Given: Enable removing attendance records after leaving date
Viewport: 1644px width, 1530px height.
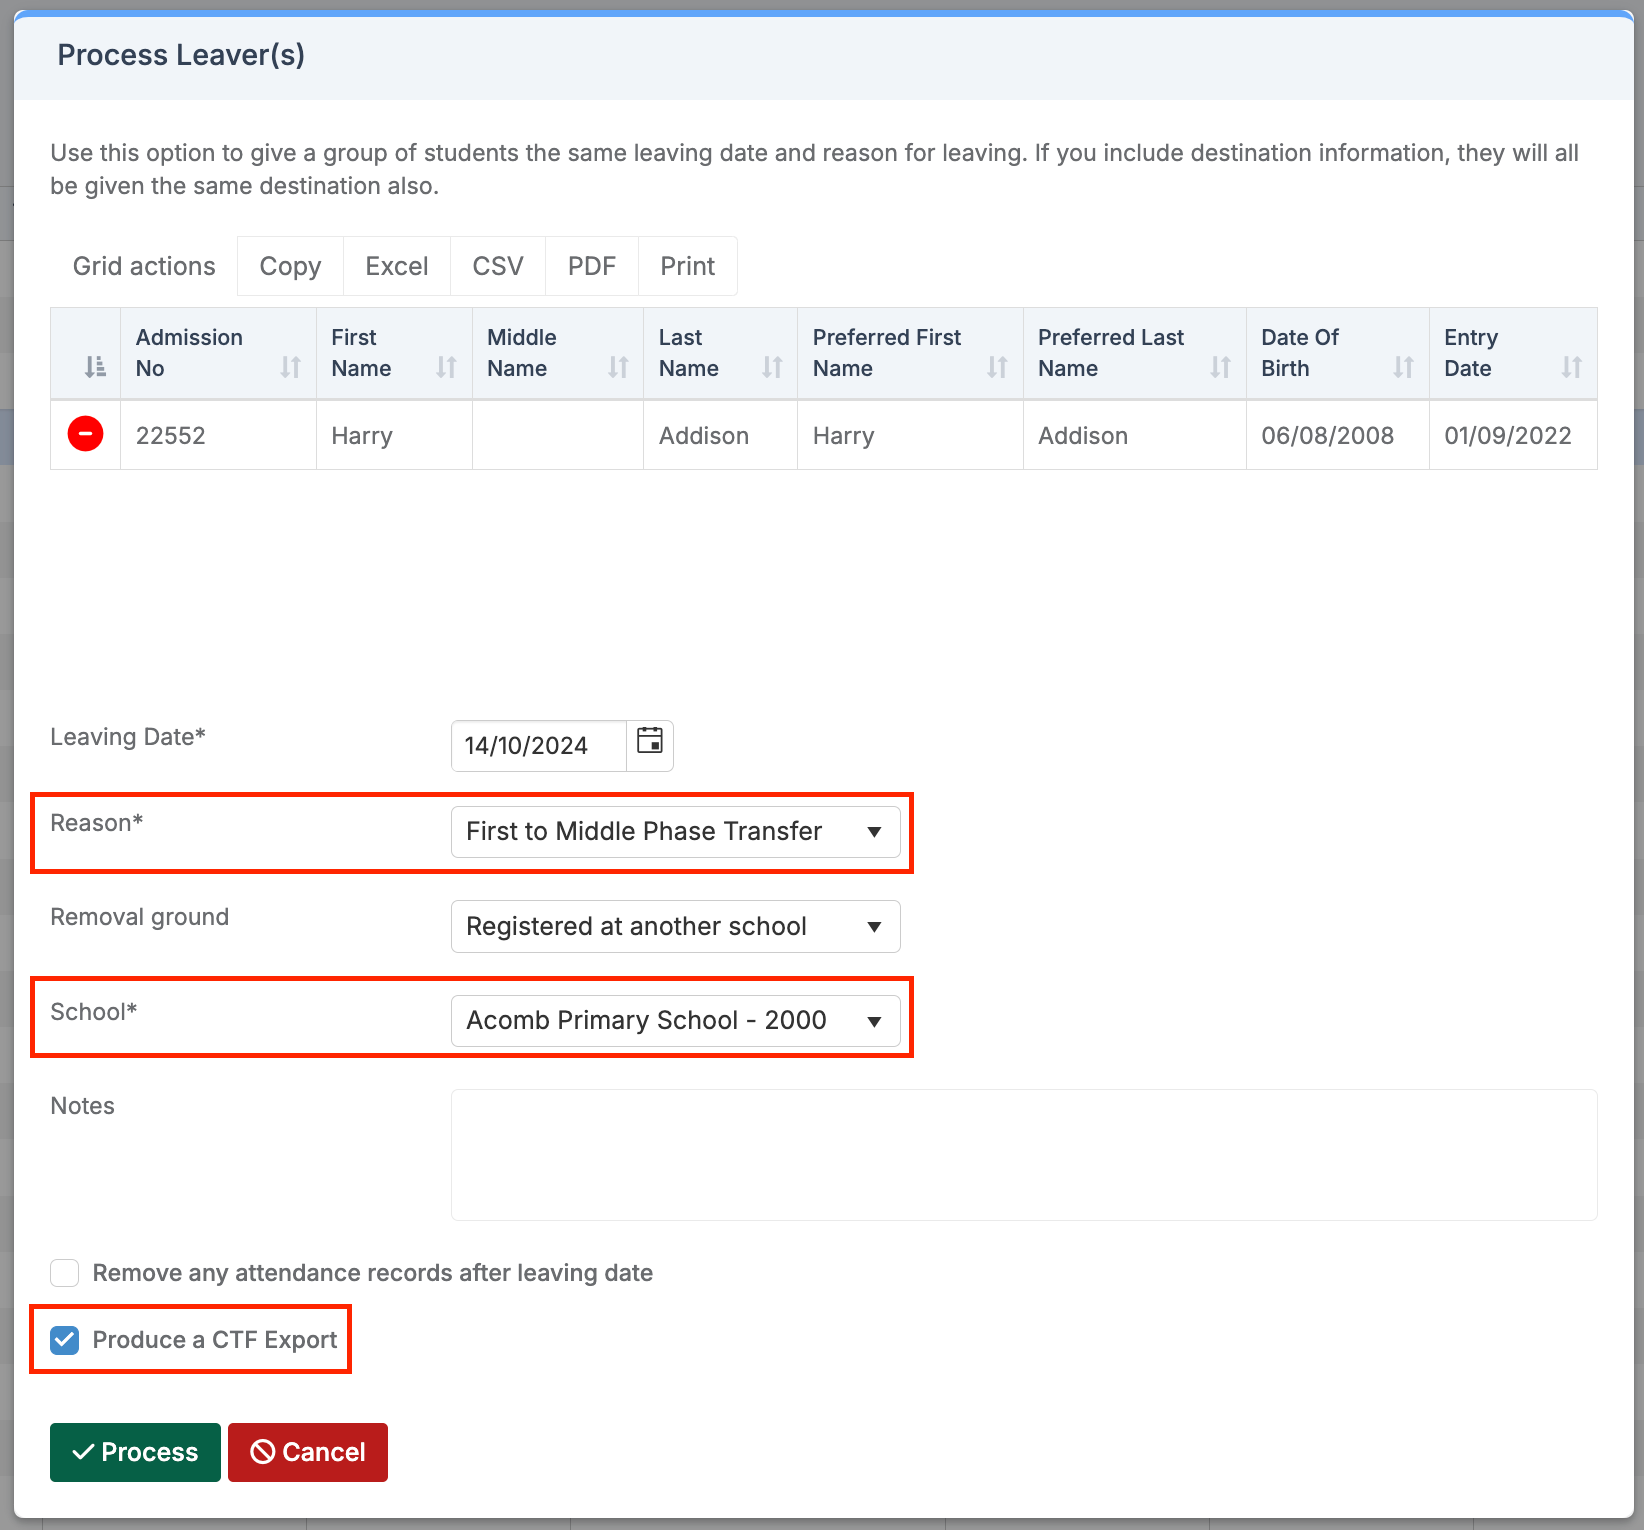Looking at the screenshot, I should [x=64, y=1272].
